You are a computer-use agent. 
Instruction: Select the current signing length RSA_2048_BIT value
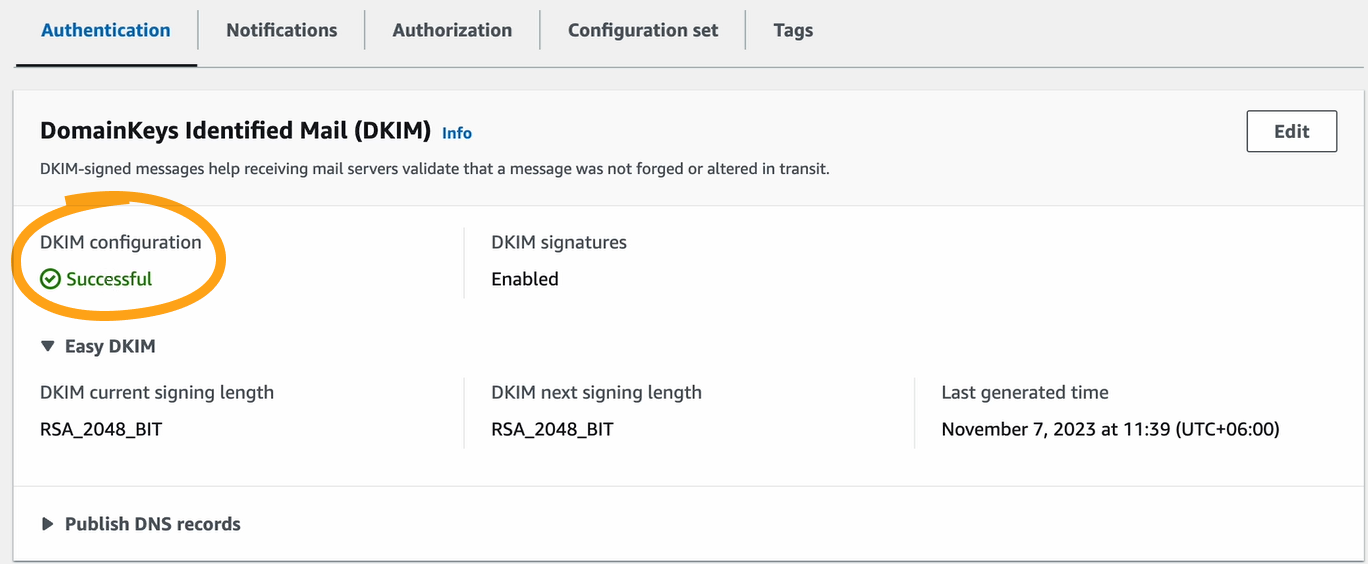click(x=101, y=430)
